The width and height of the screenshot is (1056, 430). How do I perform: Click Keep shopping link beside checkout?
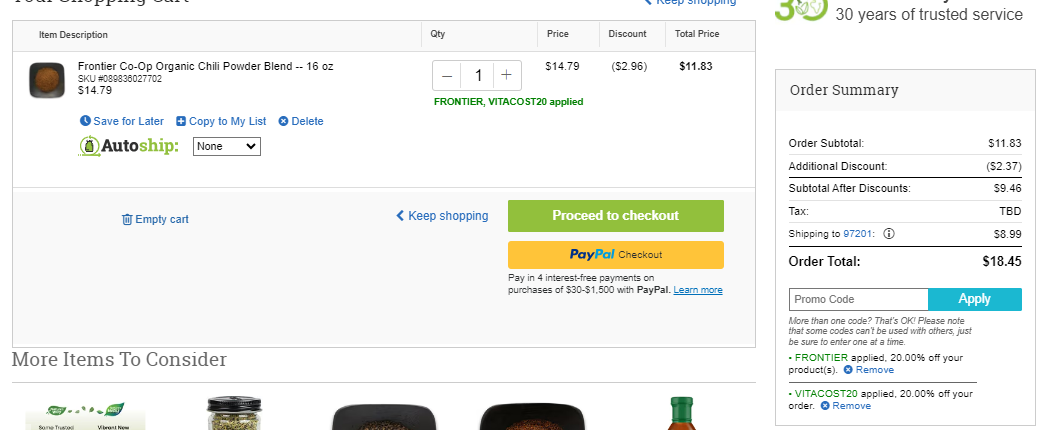coord(442,216)
